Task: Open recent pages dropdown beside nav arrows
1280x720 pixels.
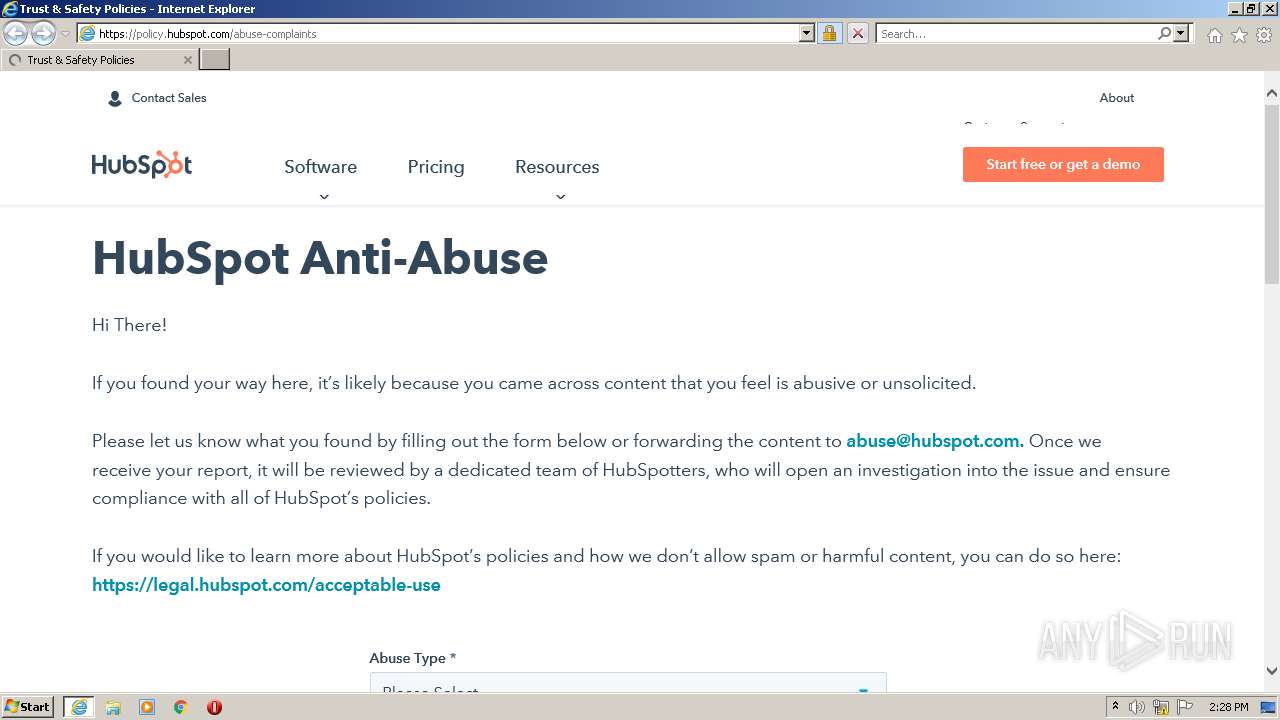Action: click(65, 34)
